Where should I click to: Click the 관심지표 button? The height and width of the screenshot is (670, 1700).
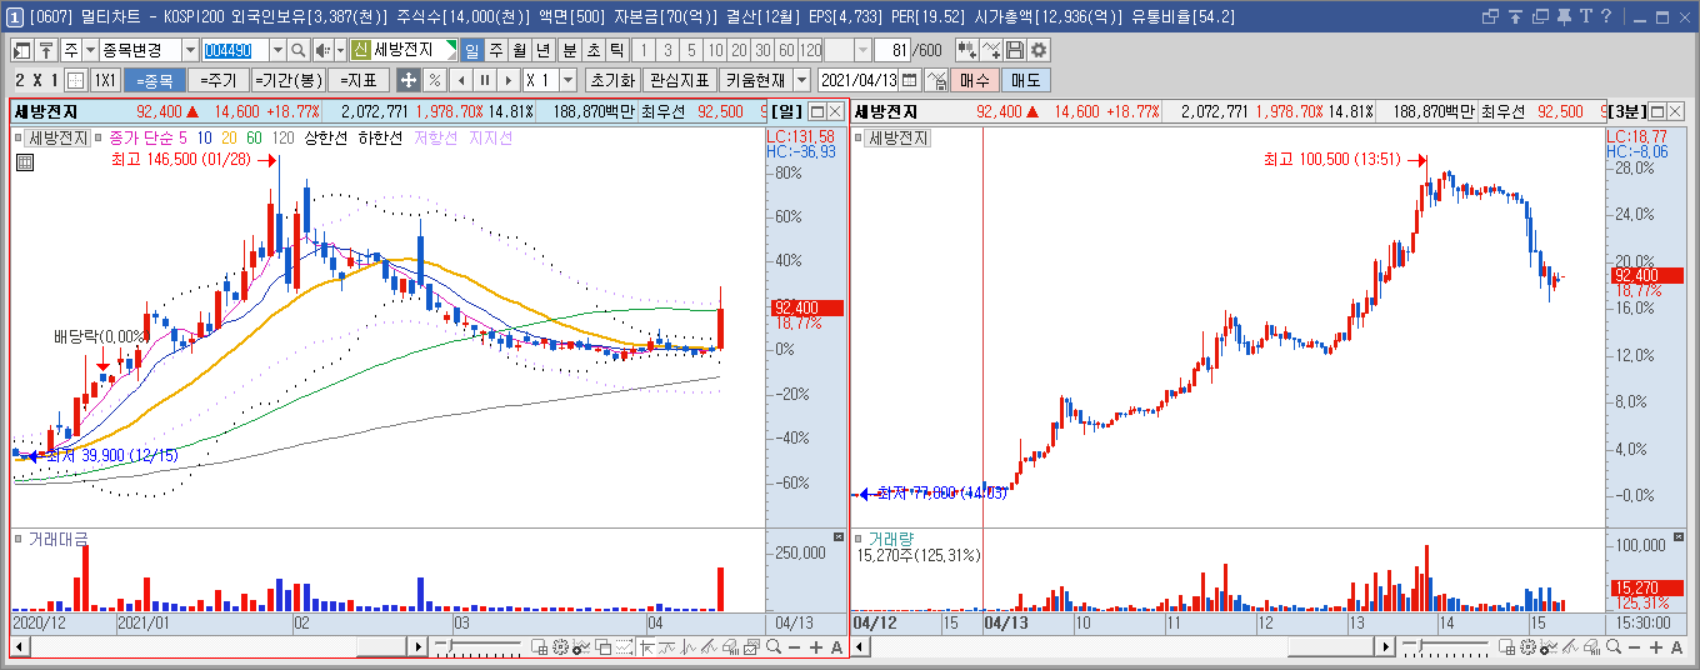680,80
